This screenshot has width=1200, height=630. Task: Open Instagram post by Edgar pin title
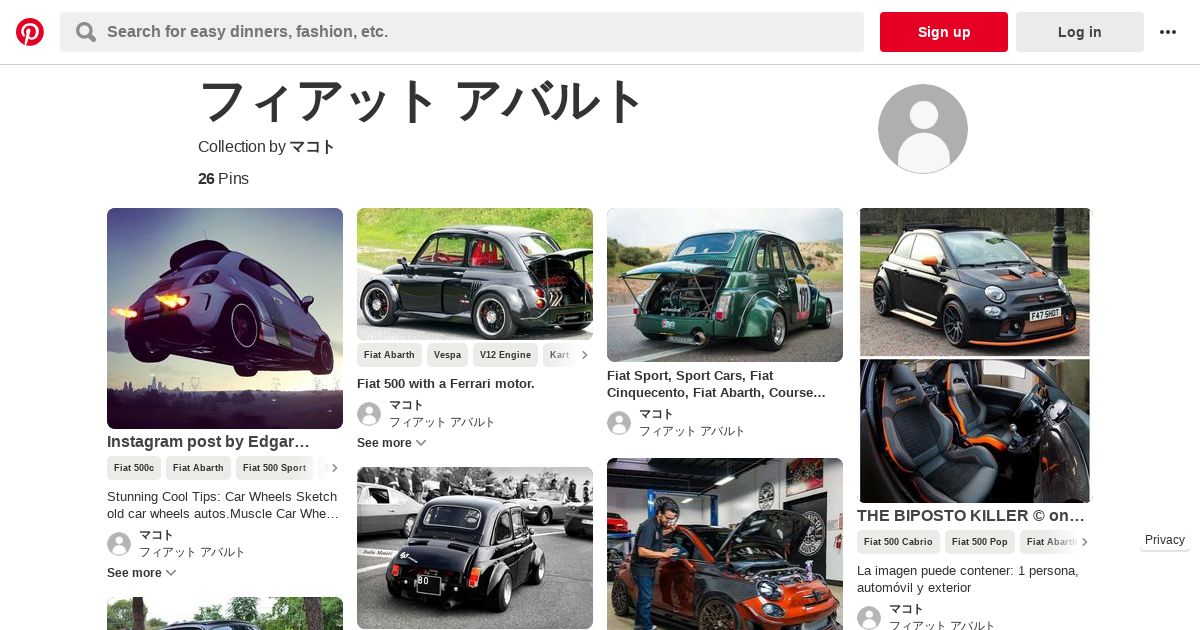coord(208,442)
